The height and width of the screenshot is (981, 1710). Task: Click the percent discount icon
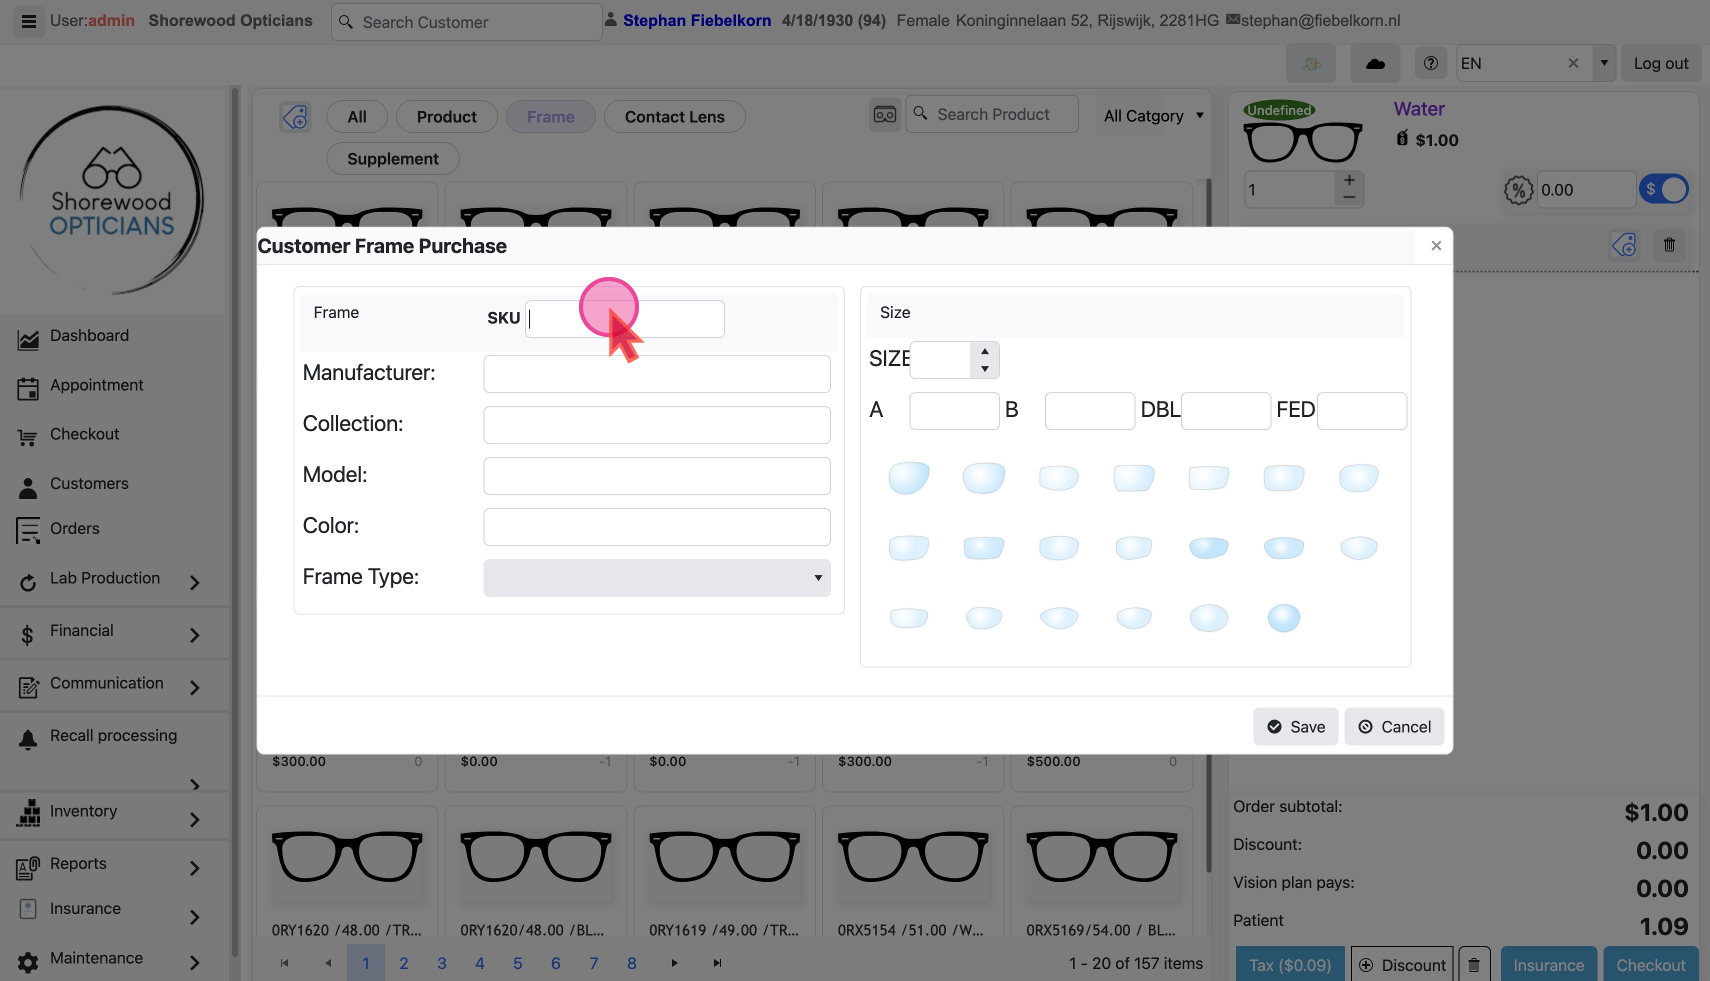coord(1518,190)
